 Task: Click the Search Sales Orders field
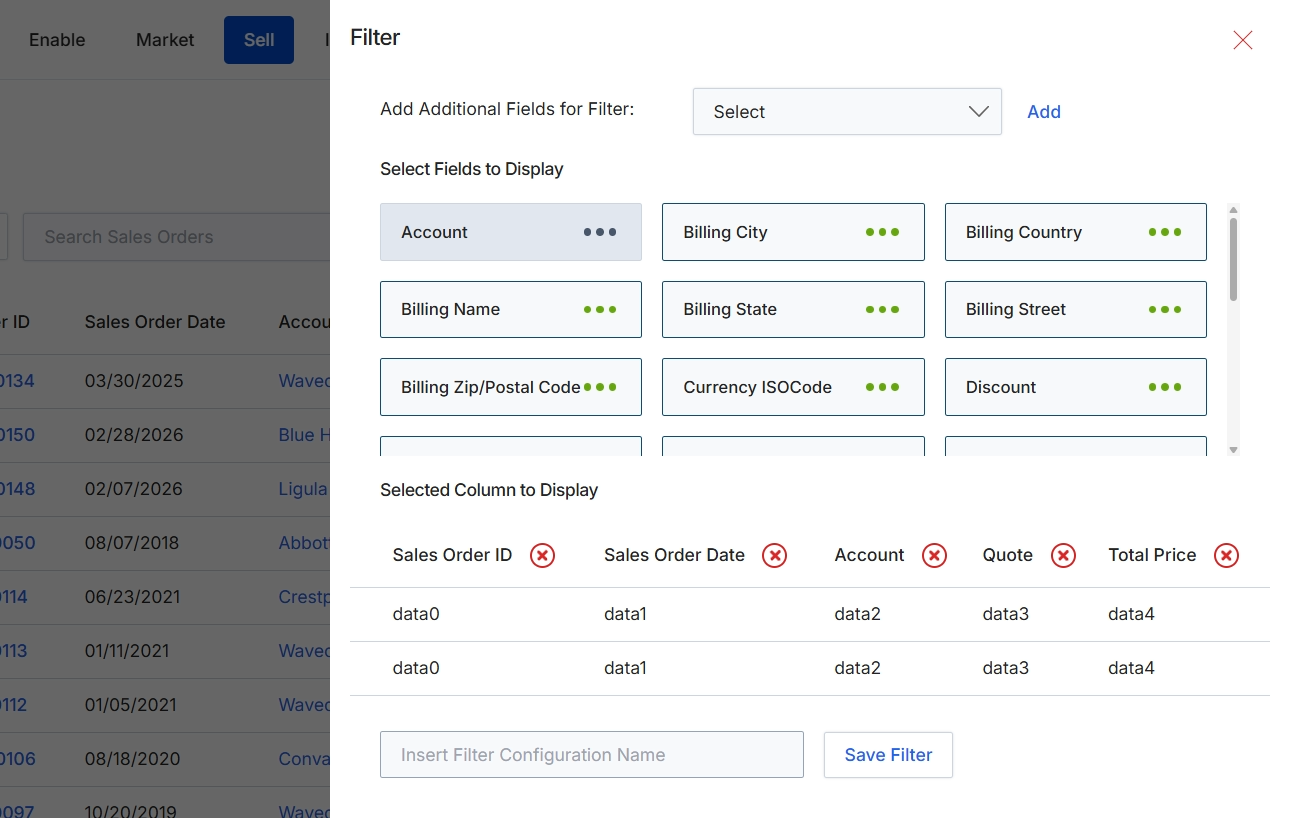(x=176, y=237)
